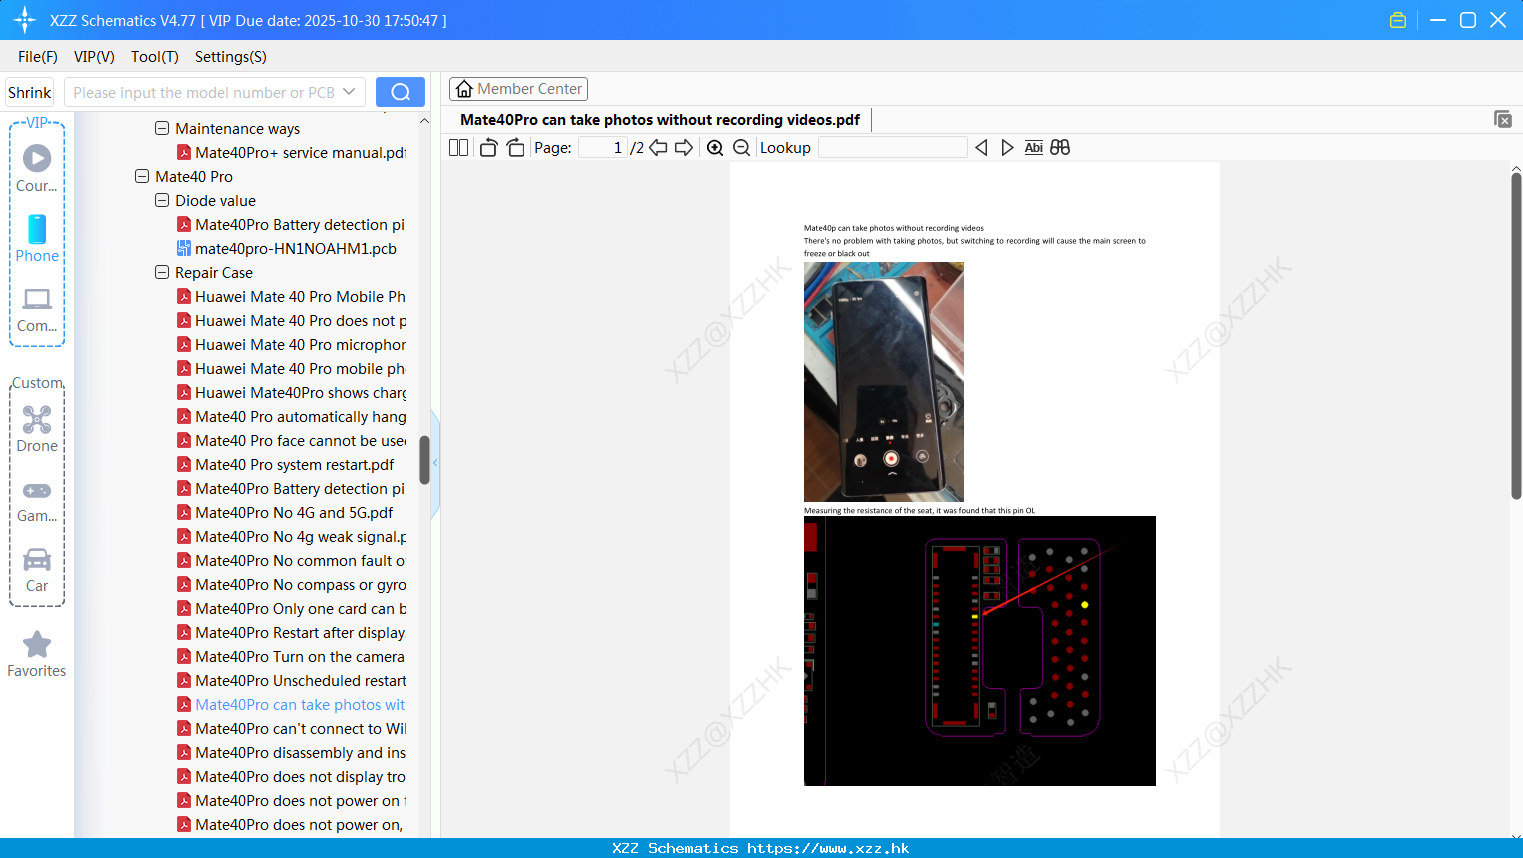Collapse the Mate40 Pro node
1523x858 pixels.
142,176
